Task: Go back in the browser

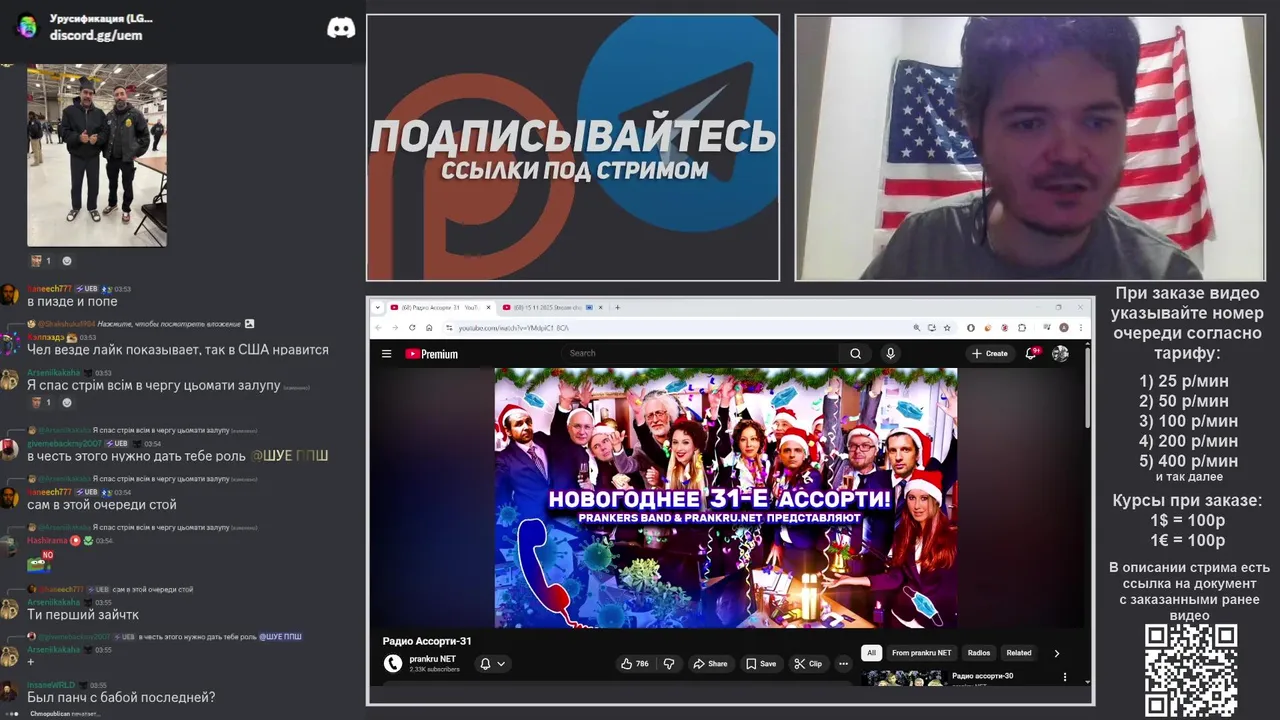Action: coord(380,328)
